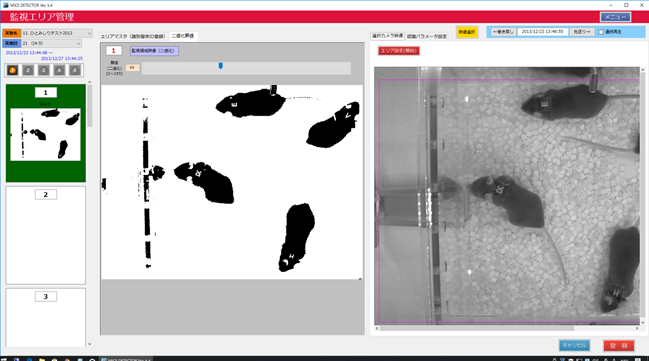Select camera button 1 (orange)
The height and width of the screenshot is (361, 649).
point(12,70)
